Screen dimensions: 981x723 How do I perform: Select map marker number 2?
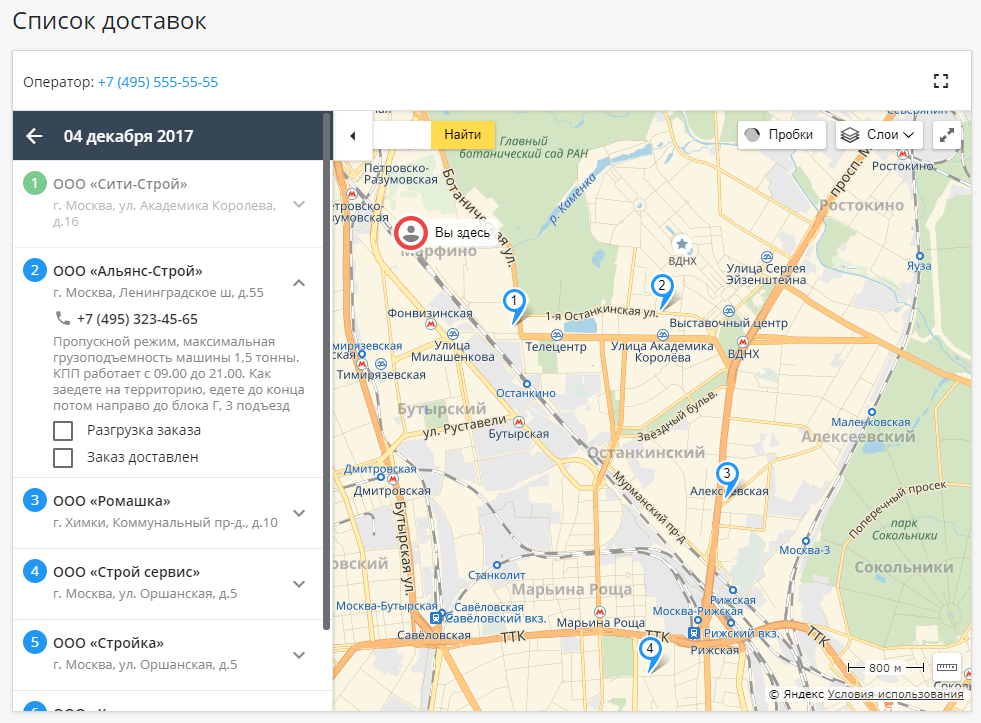pos(660,287)
